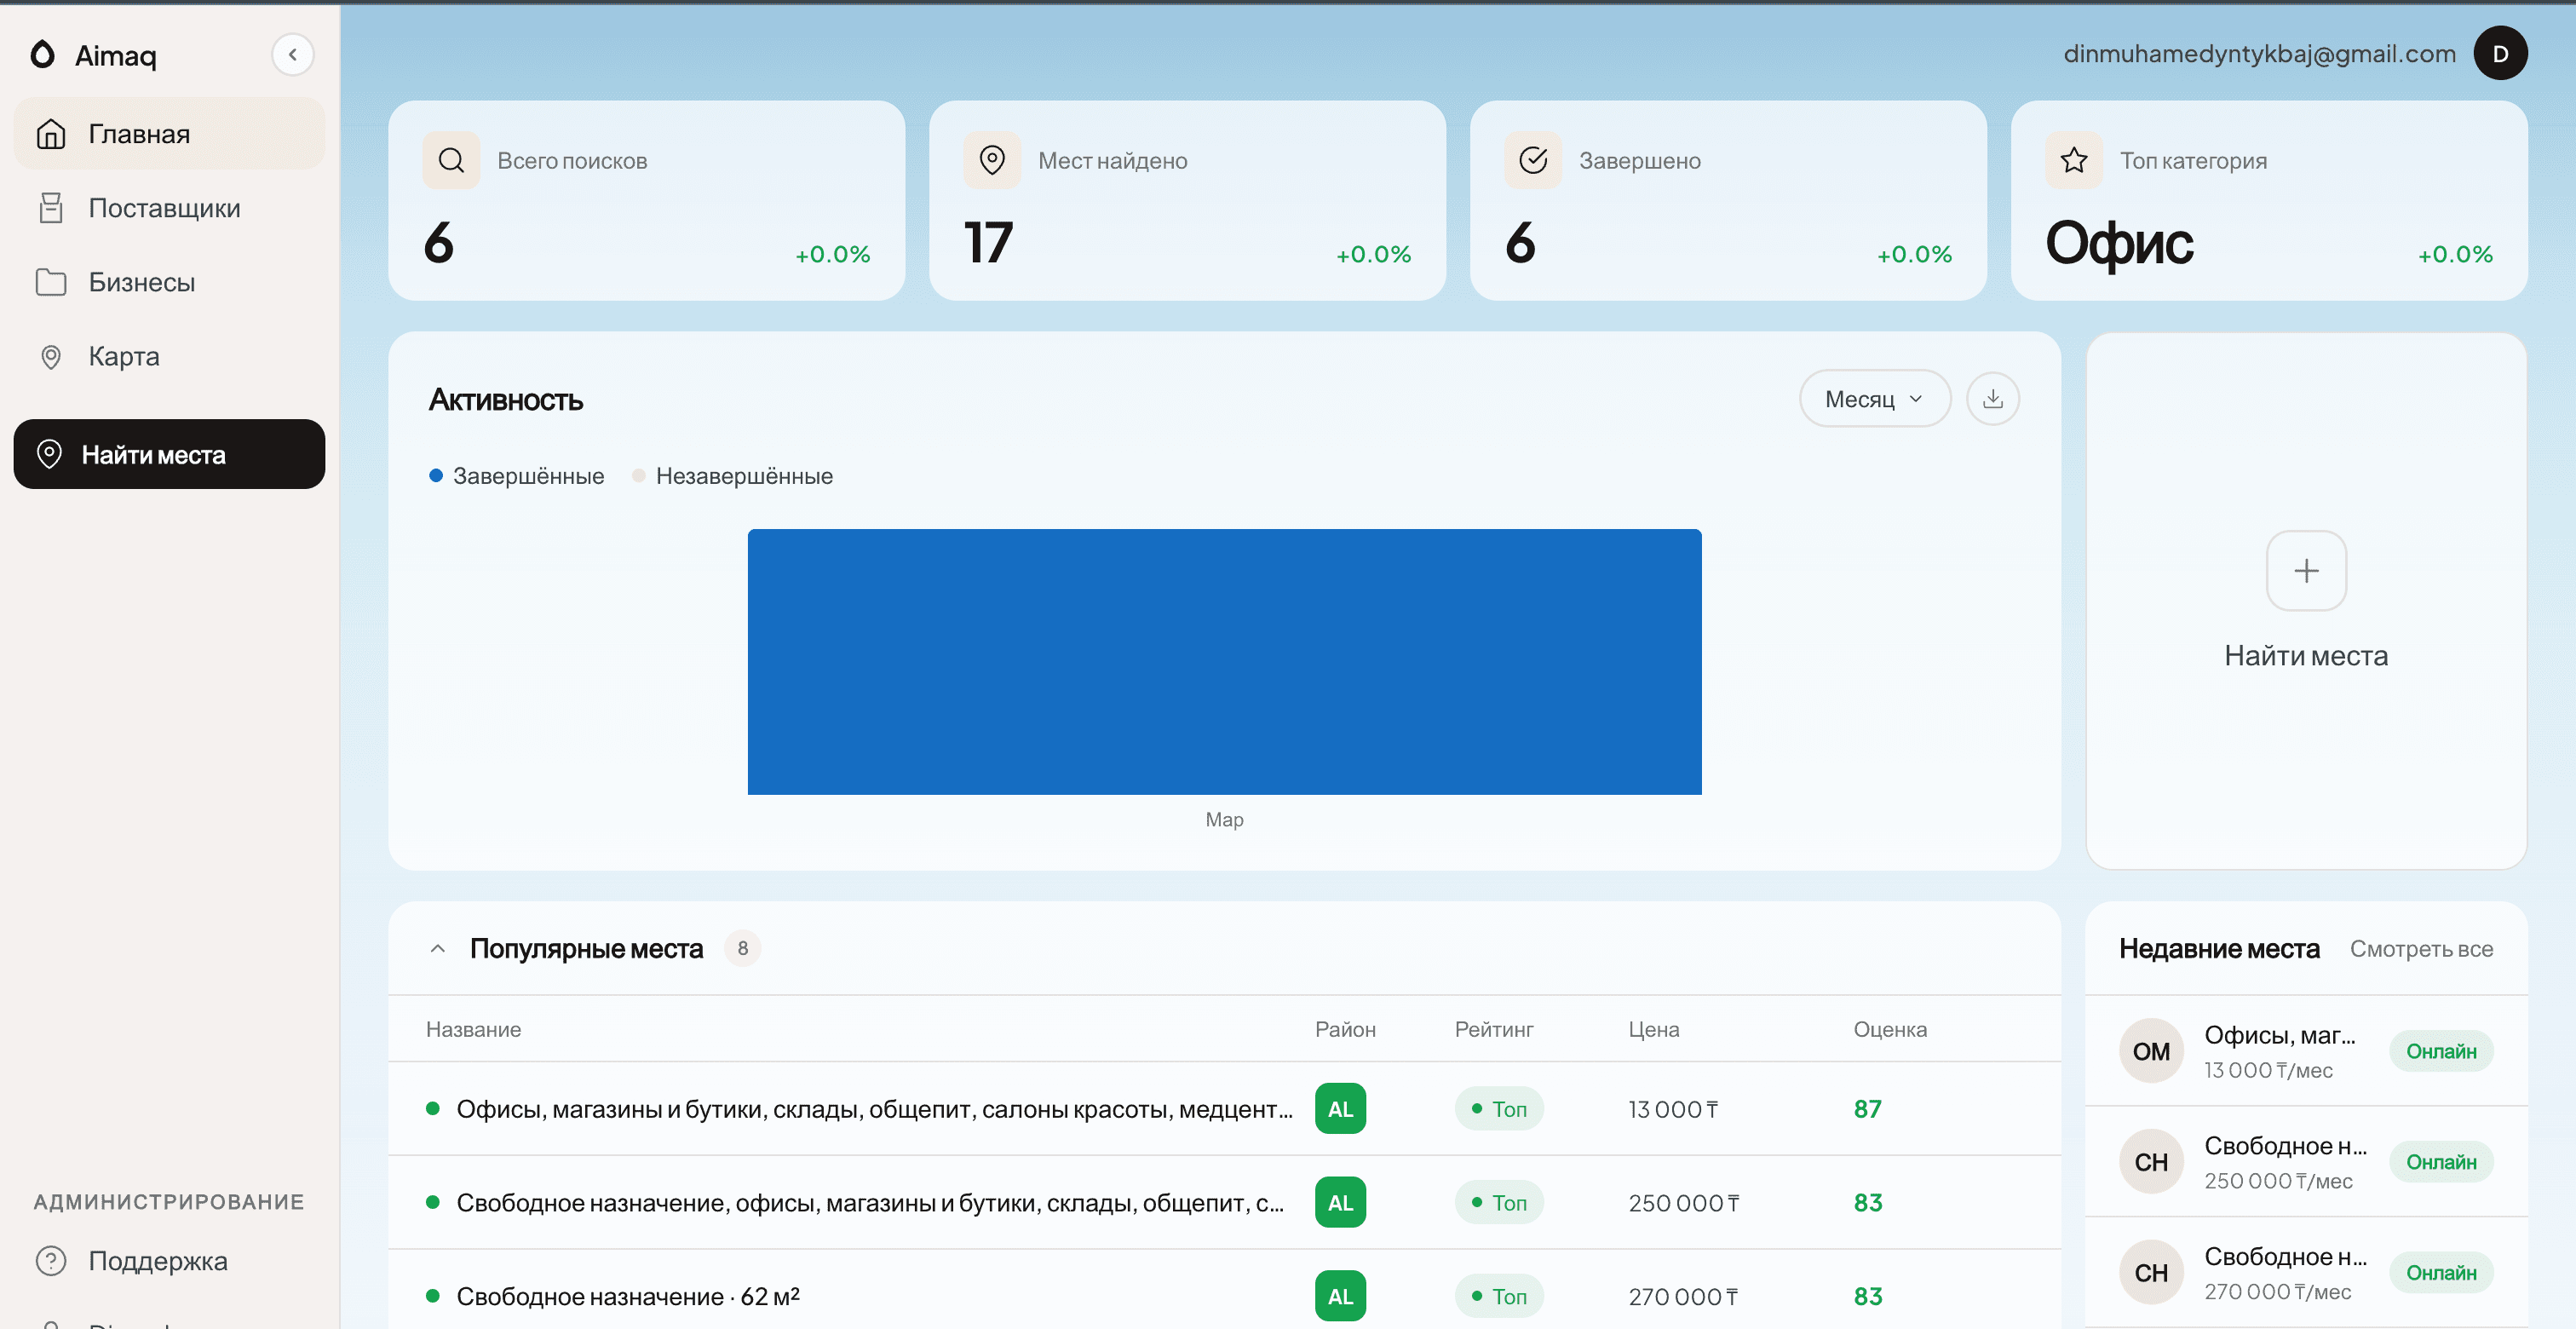Screen dimensions: 2576x1329
Task: Click the Топ badge on the 13 000 ₸ row
Action: point(1498,1109)
